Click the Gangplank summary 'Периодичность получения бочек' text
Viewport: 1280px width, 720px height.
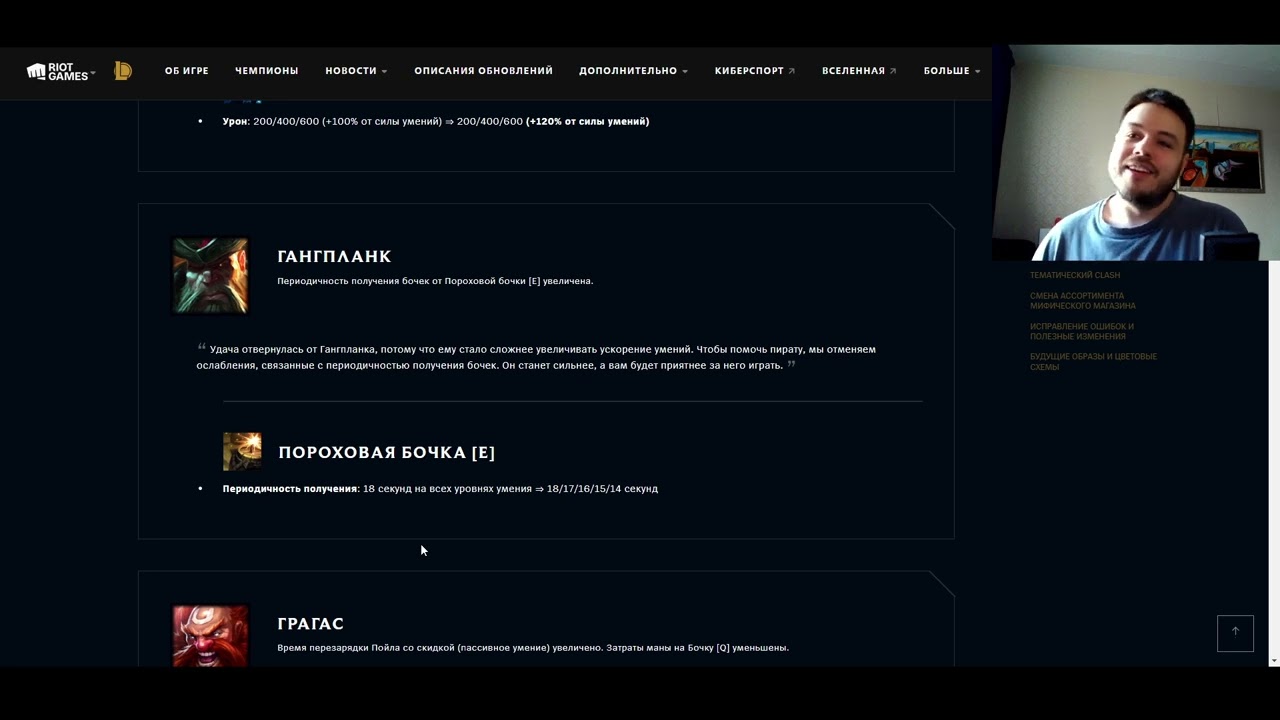[x=435, y=281]
